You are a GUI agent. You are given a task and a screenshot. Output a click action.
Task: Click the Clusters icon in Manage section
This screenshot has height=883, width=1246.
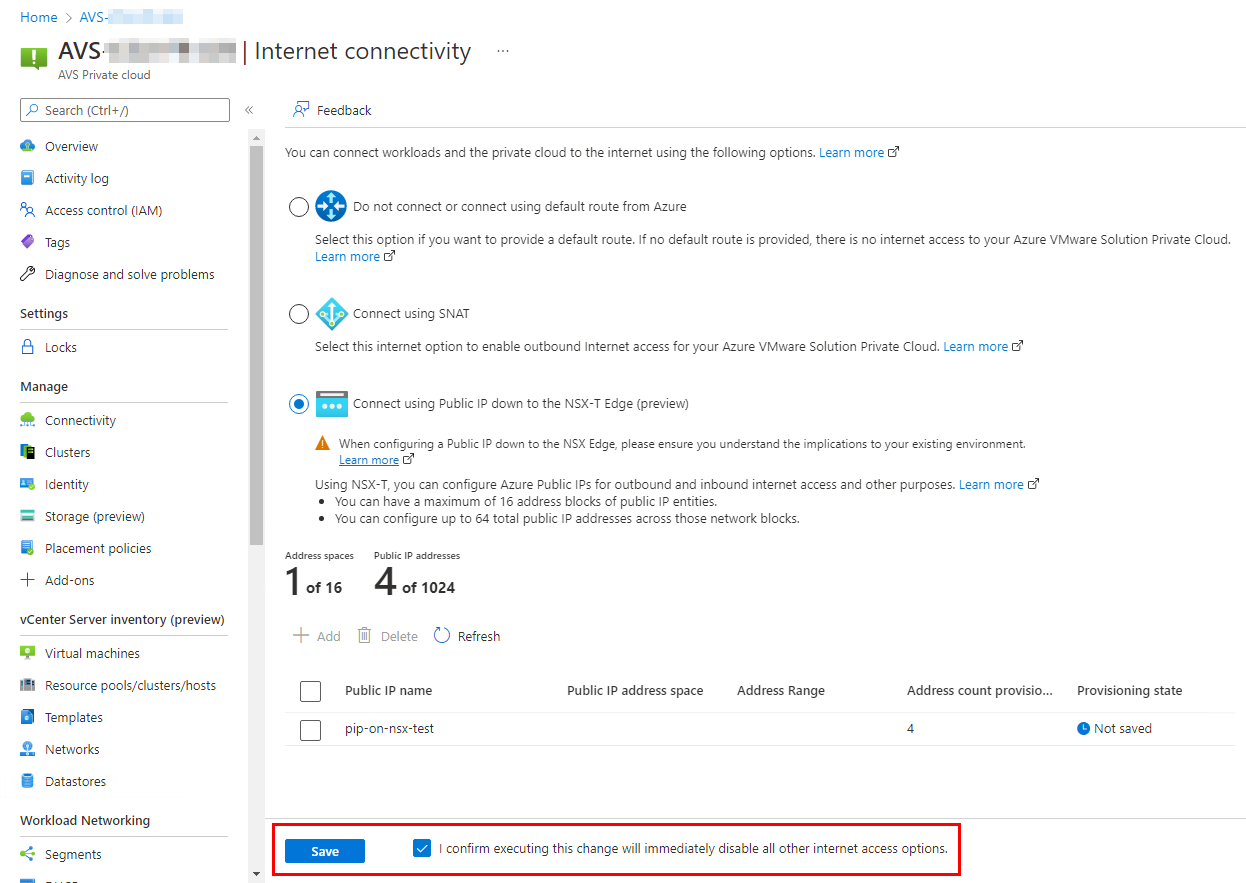(x=28, y=452)
